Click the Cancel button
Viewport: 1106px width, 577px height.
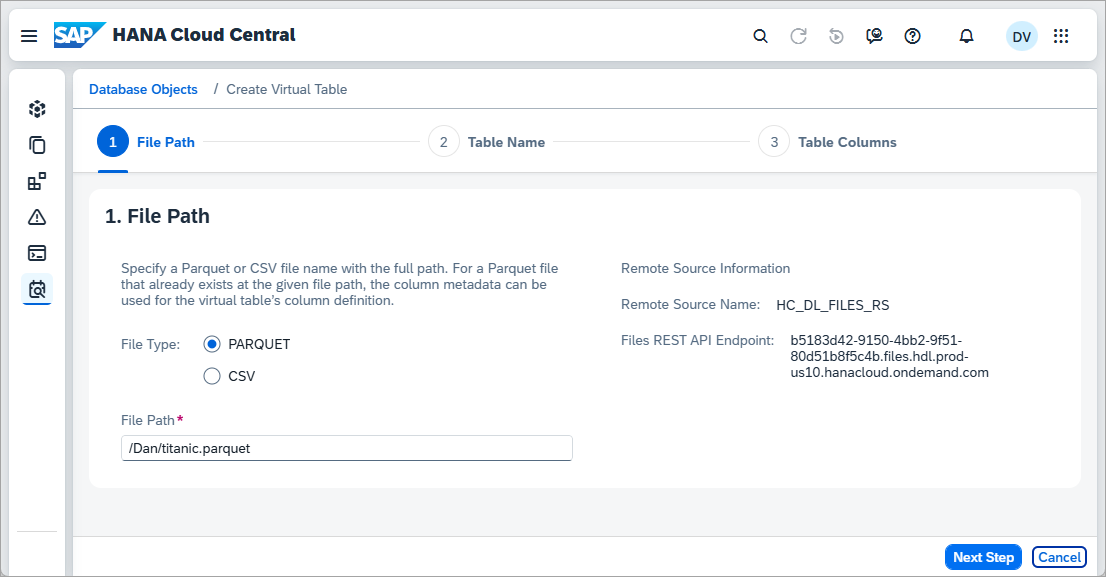click(x=1059, y=557)
